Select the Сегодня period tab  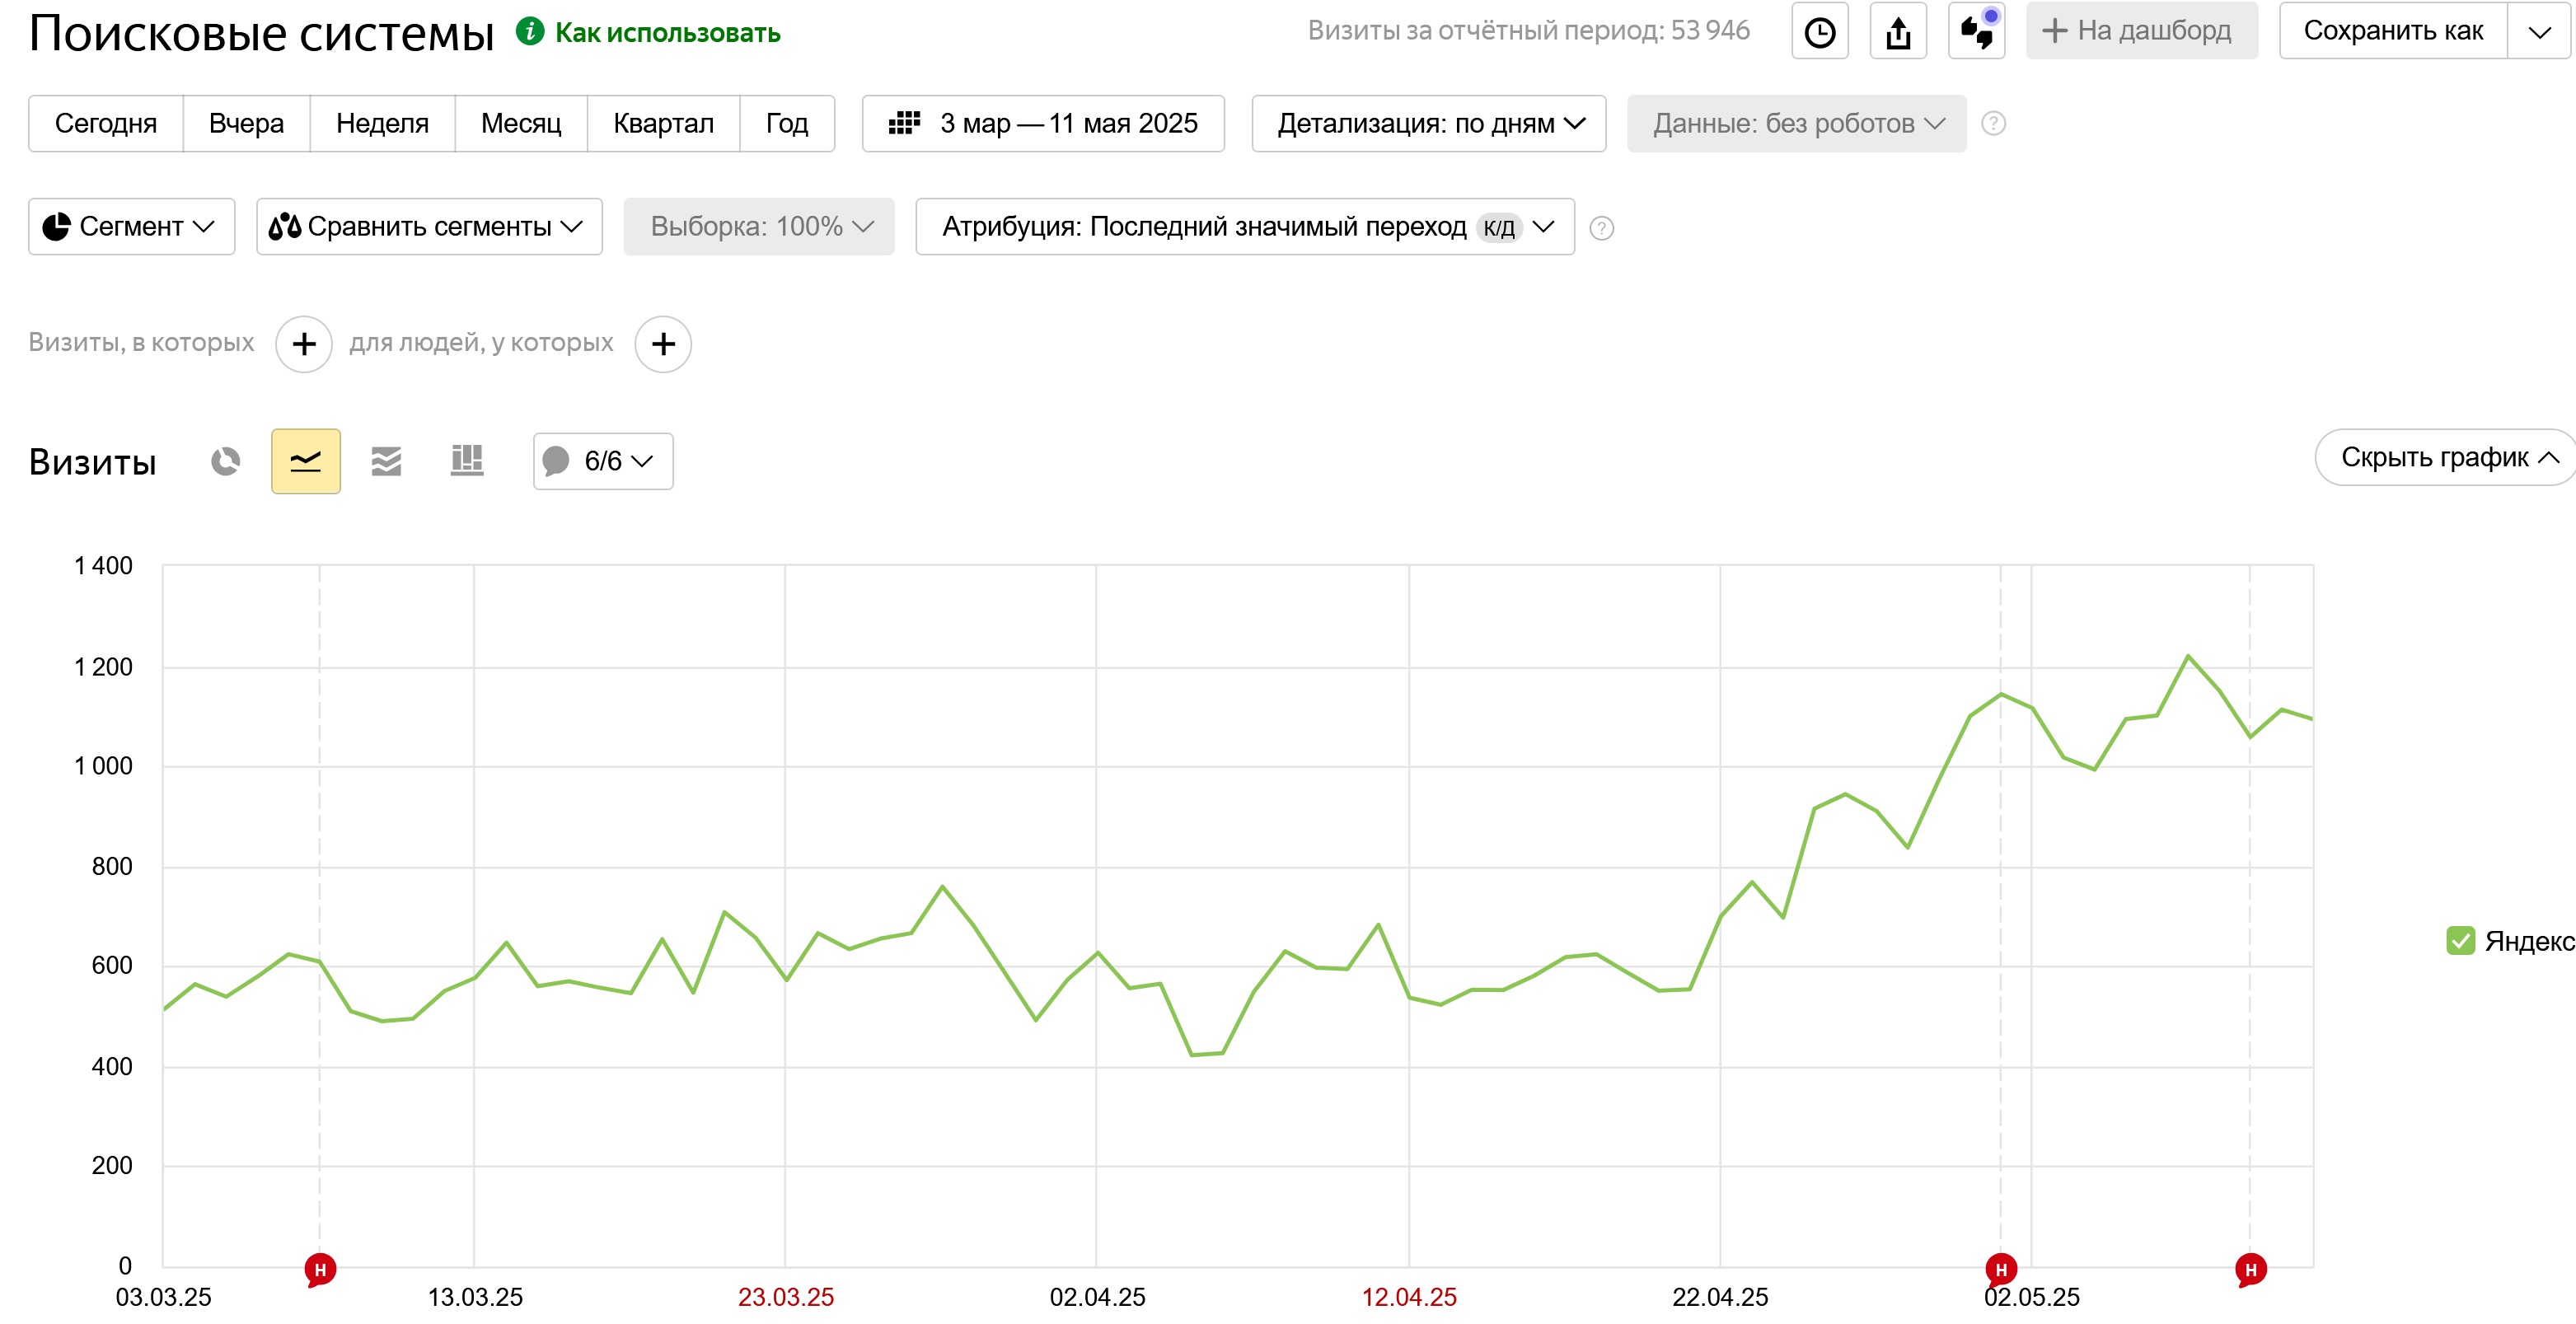coord(106,124)
